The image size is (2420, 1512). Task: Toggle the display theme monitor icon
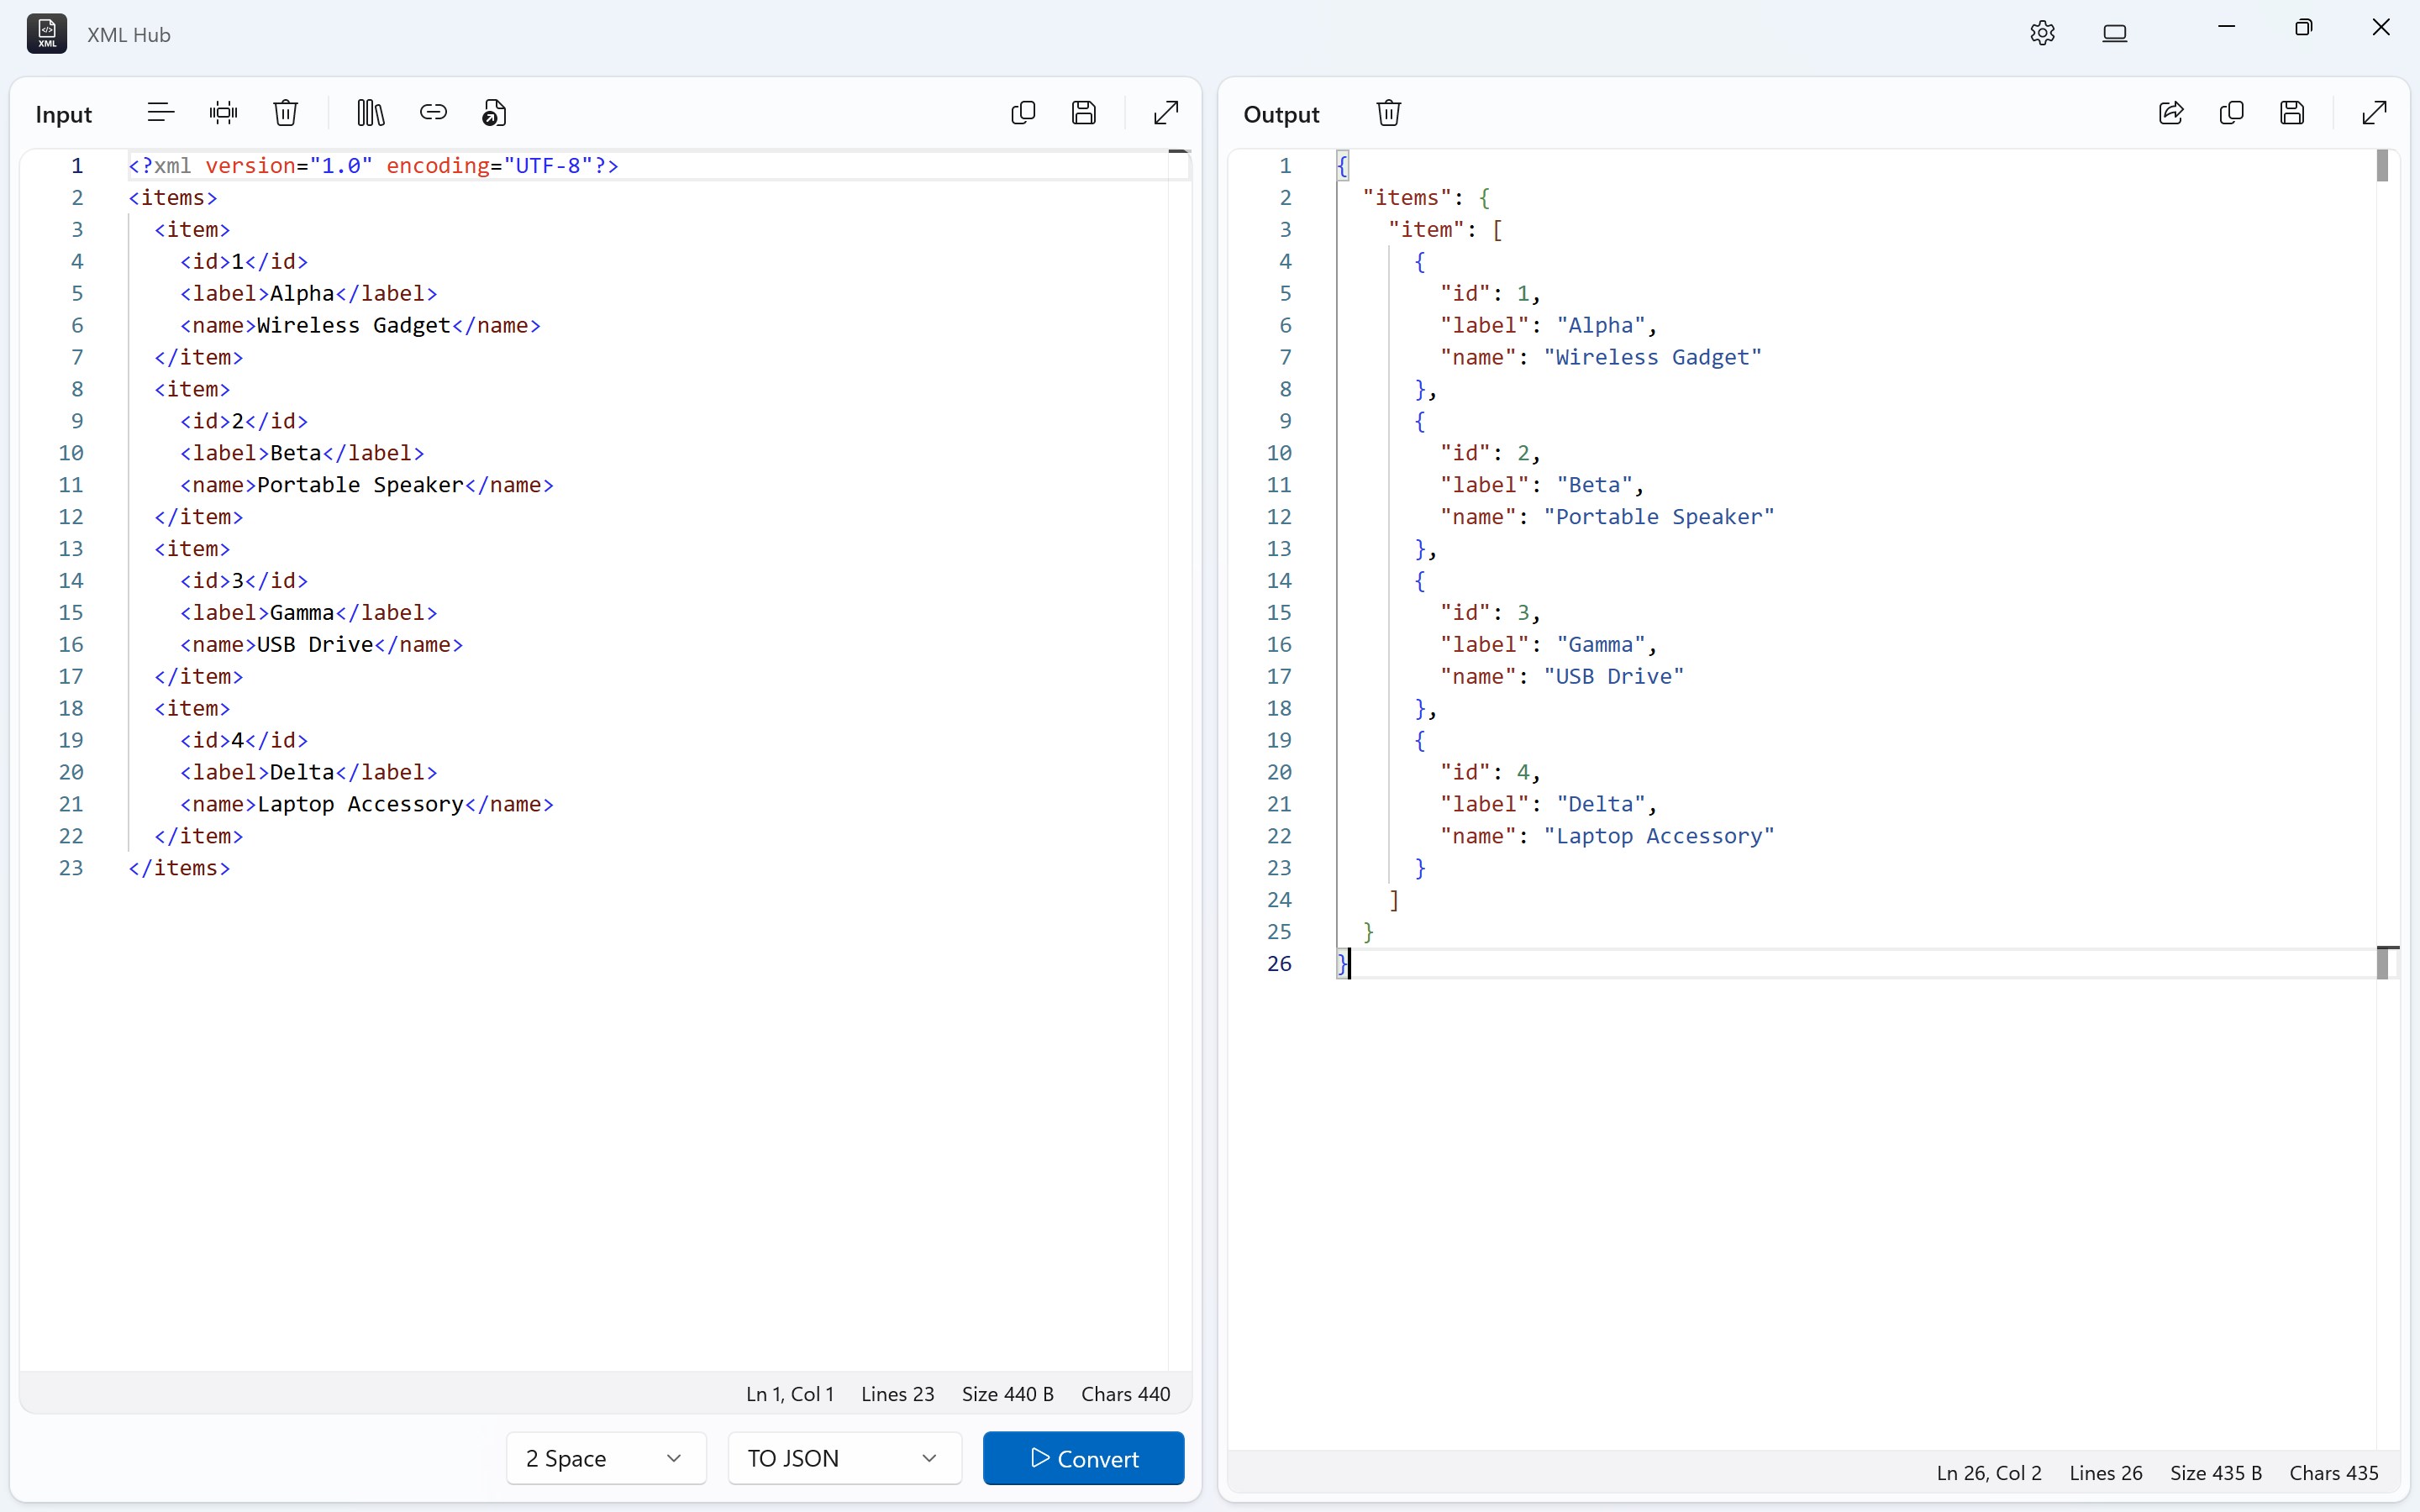pos(2116,33)
